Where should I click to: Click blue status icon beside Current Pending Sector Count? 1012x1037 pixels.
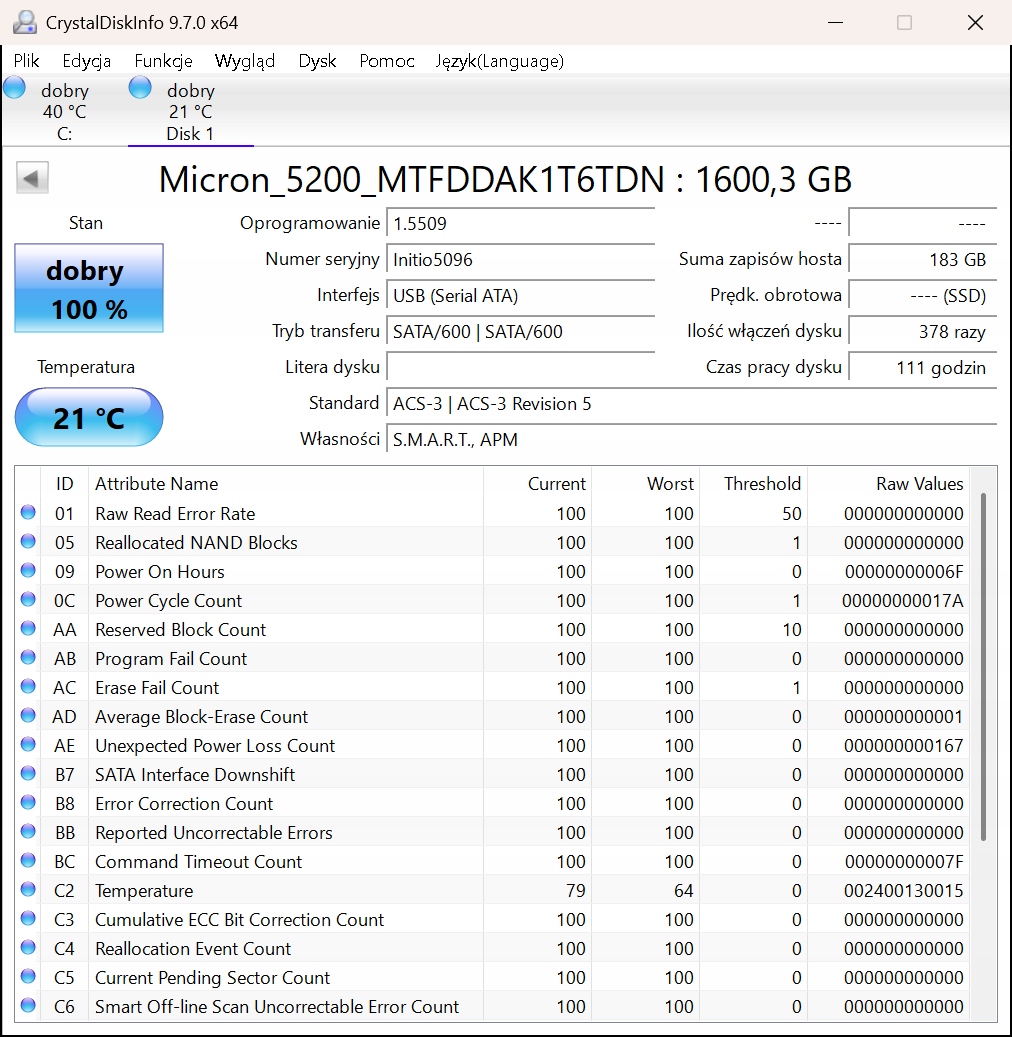[x=29, y=977]
